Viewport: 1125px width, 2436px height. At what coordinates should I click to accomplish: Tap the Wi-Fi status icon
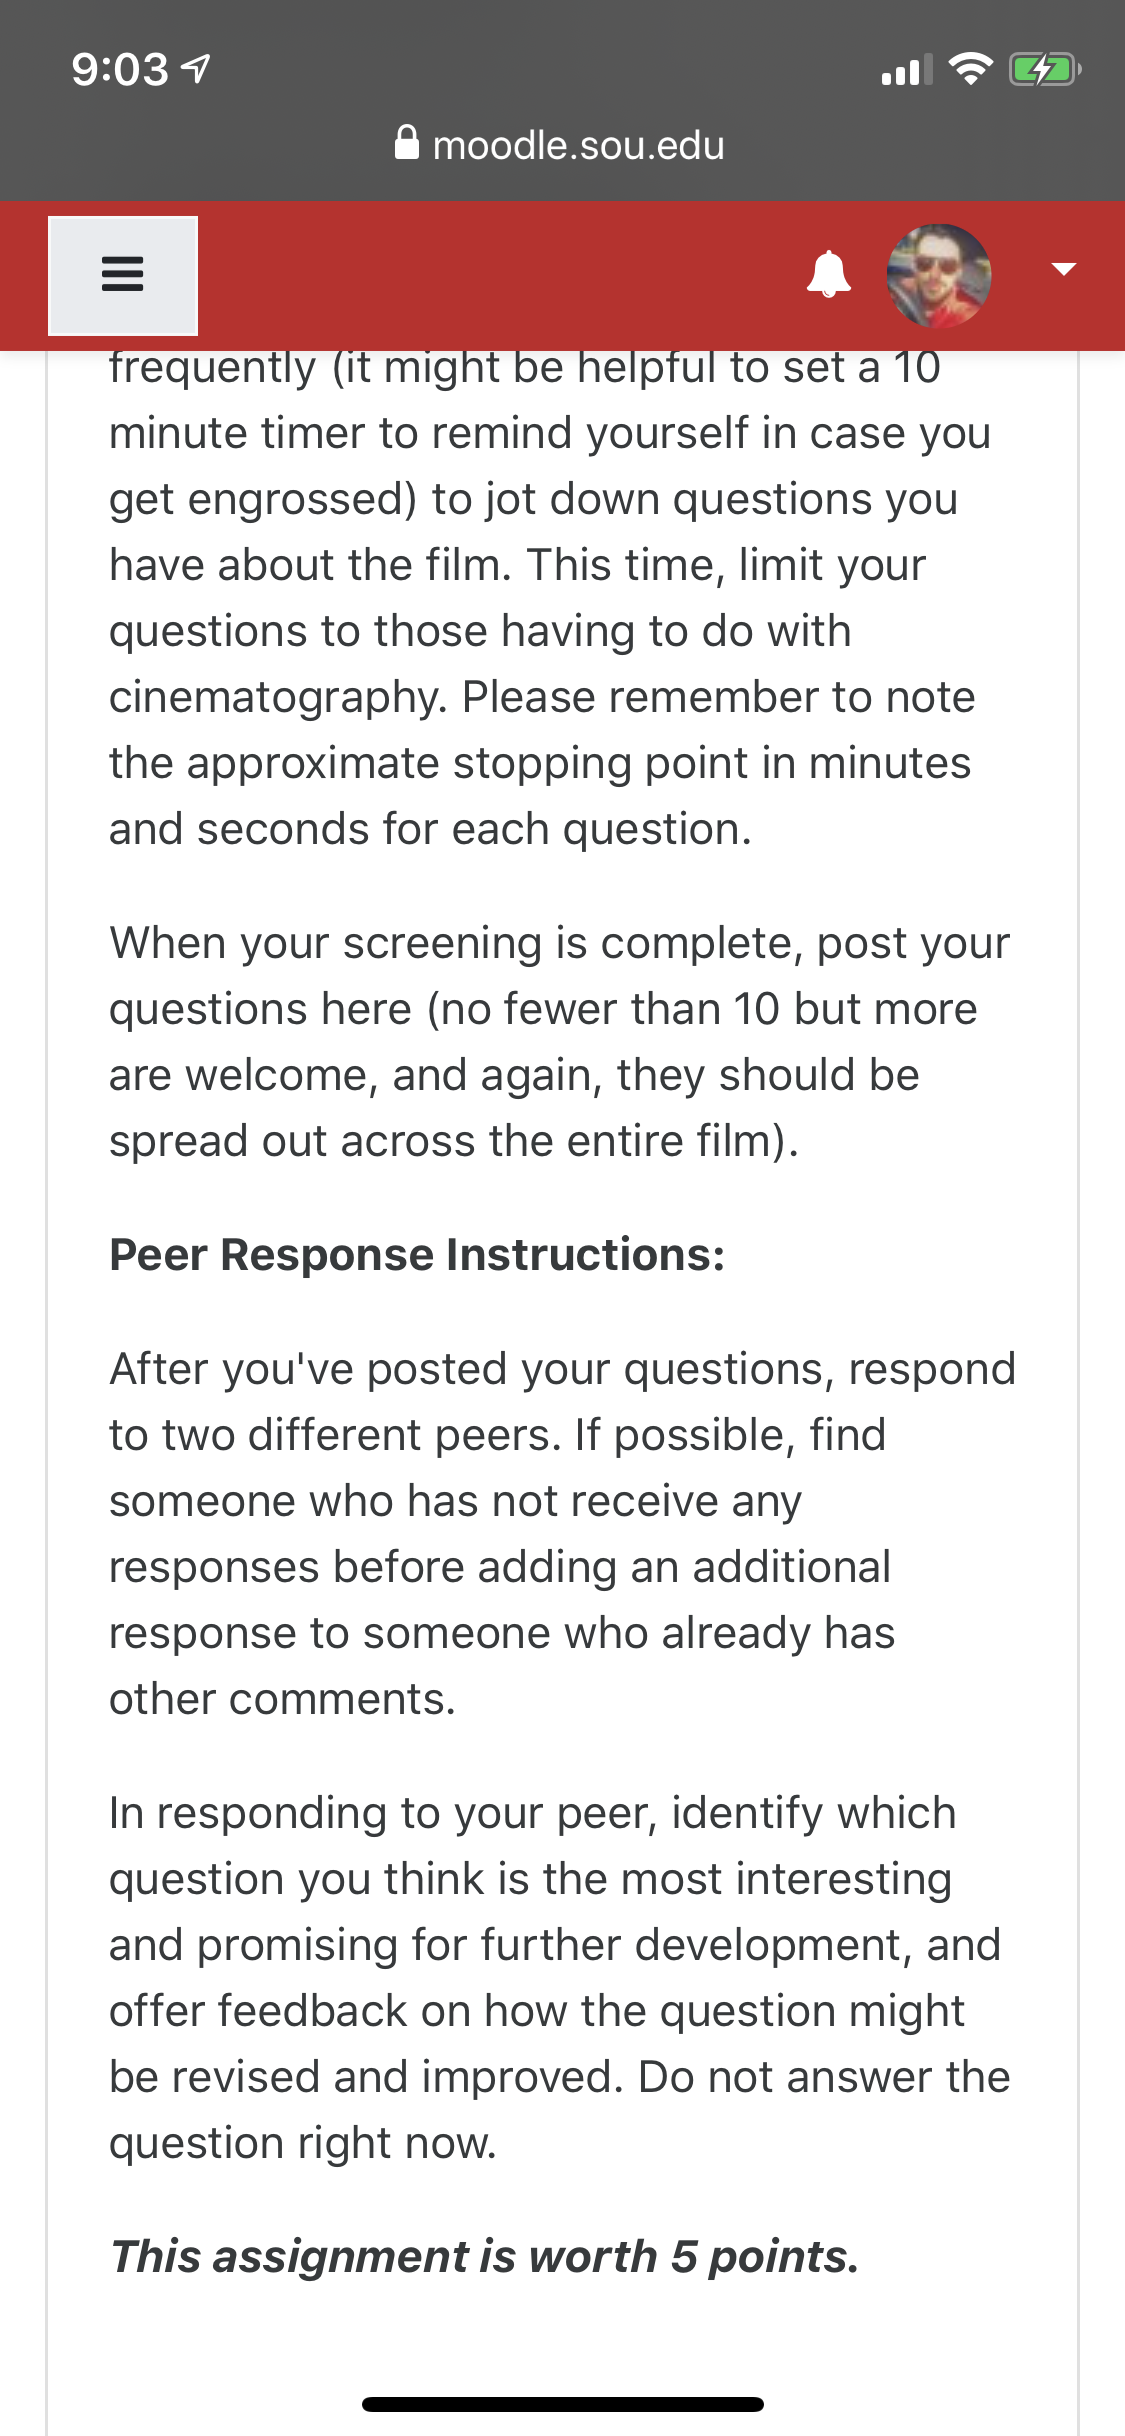970,69
